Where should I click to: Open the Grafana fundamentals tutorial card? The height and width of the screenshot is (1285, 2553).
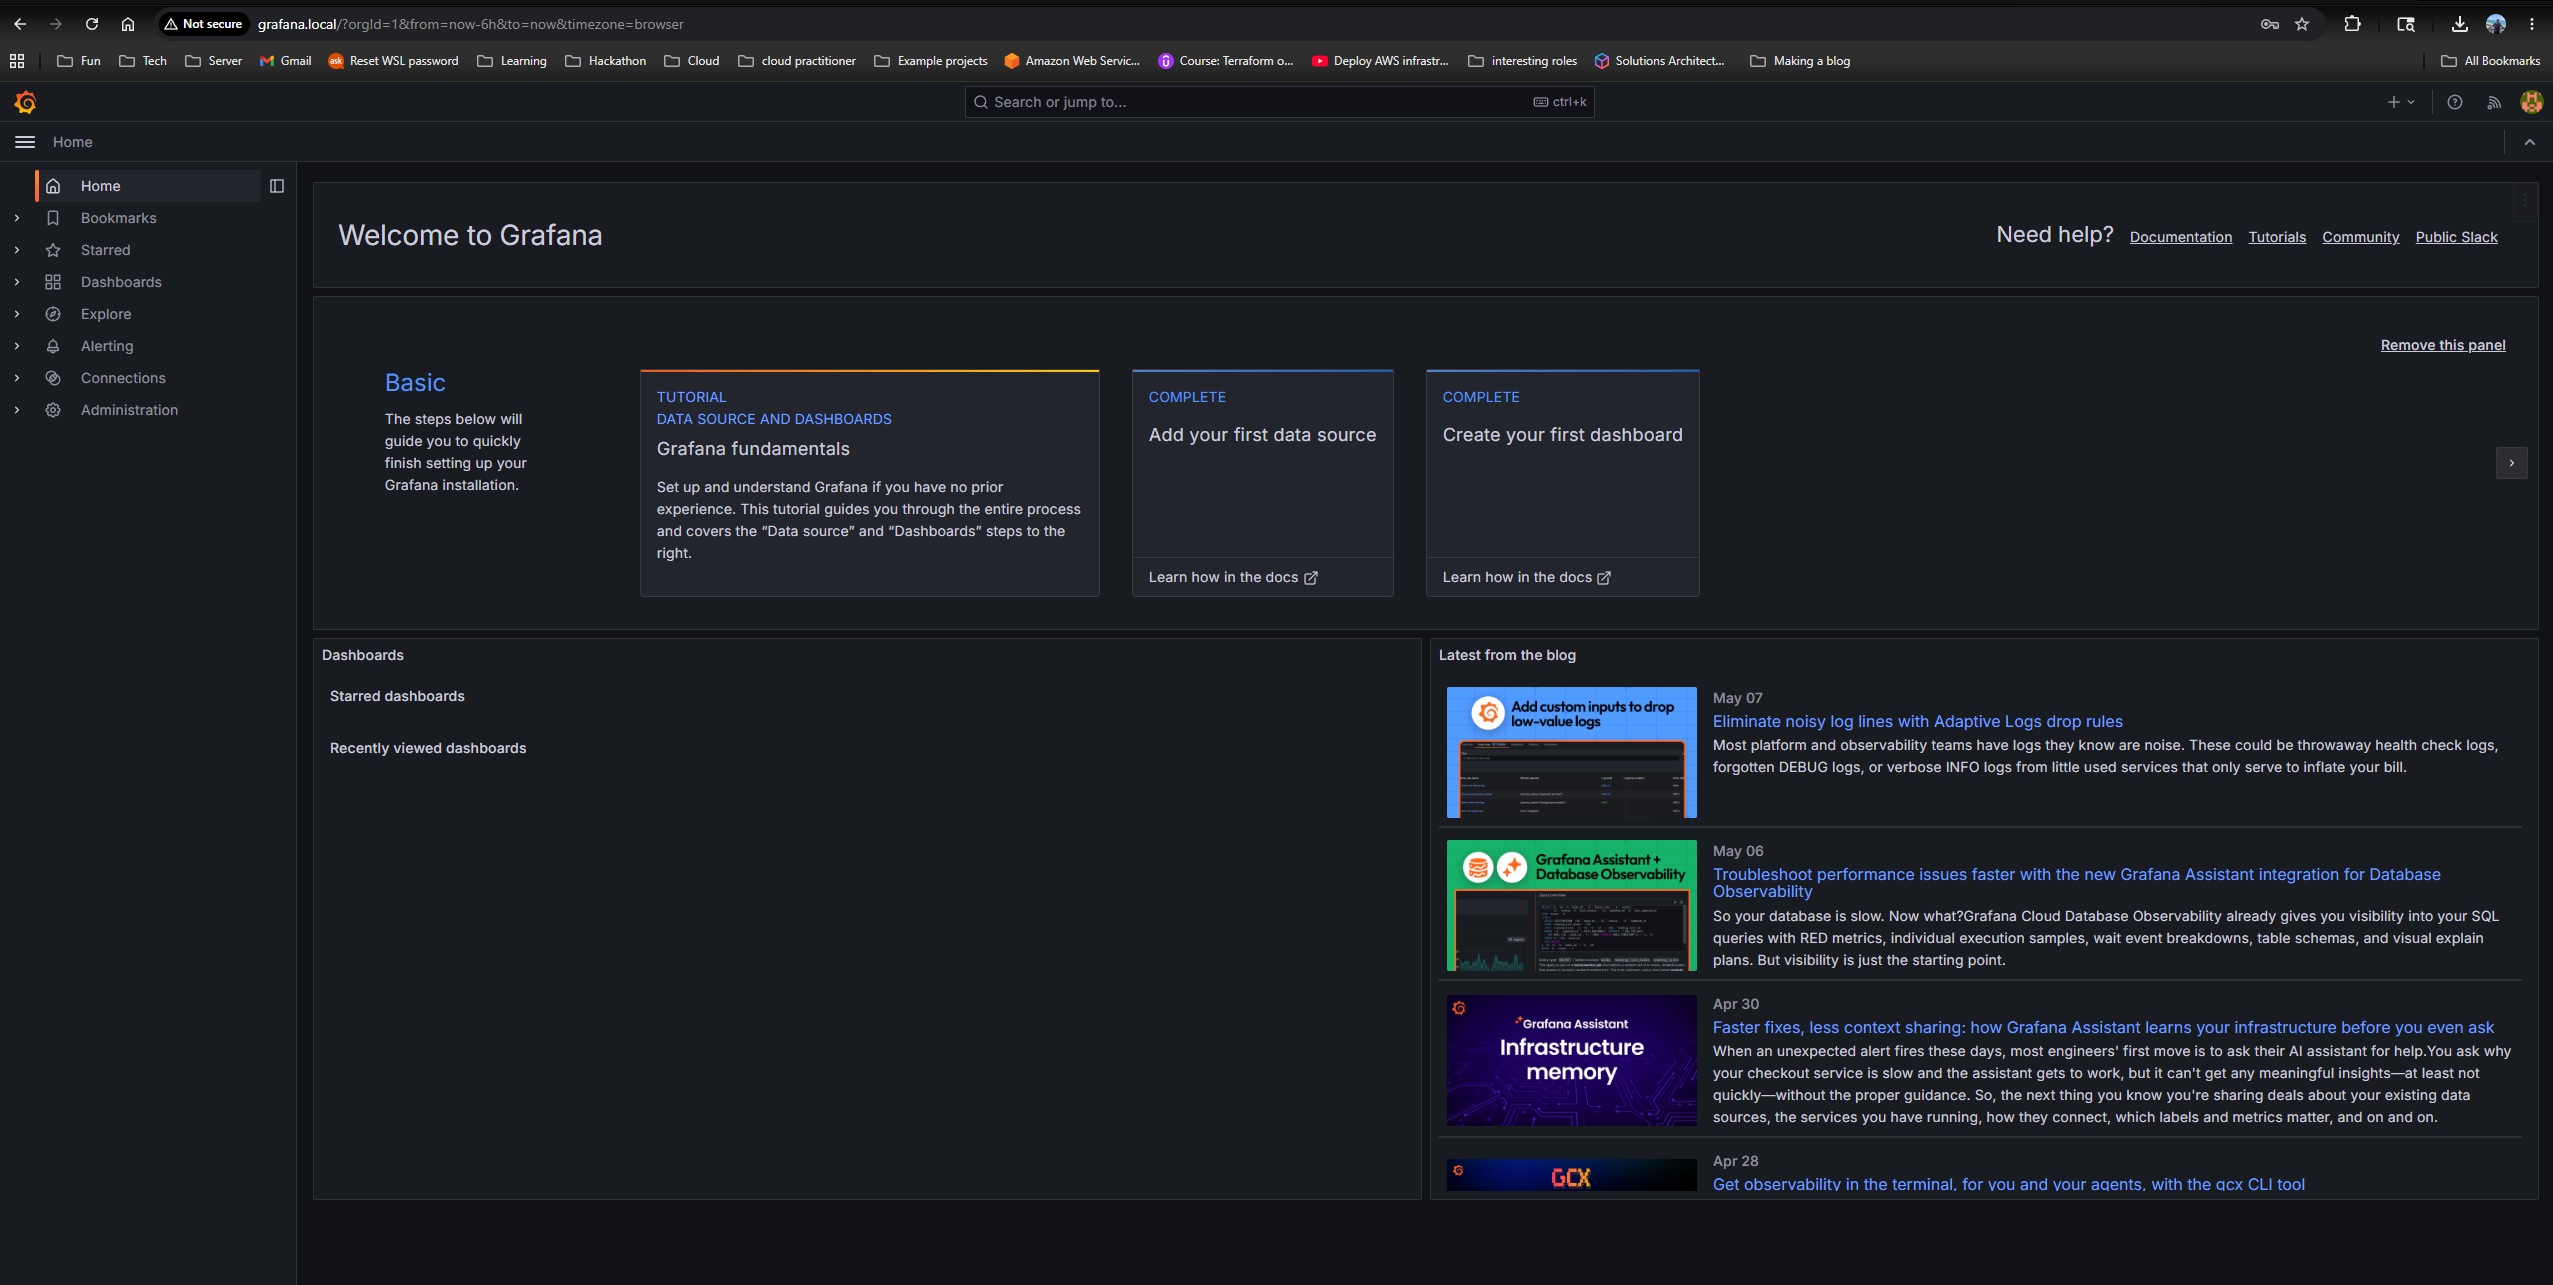(869, 483)
